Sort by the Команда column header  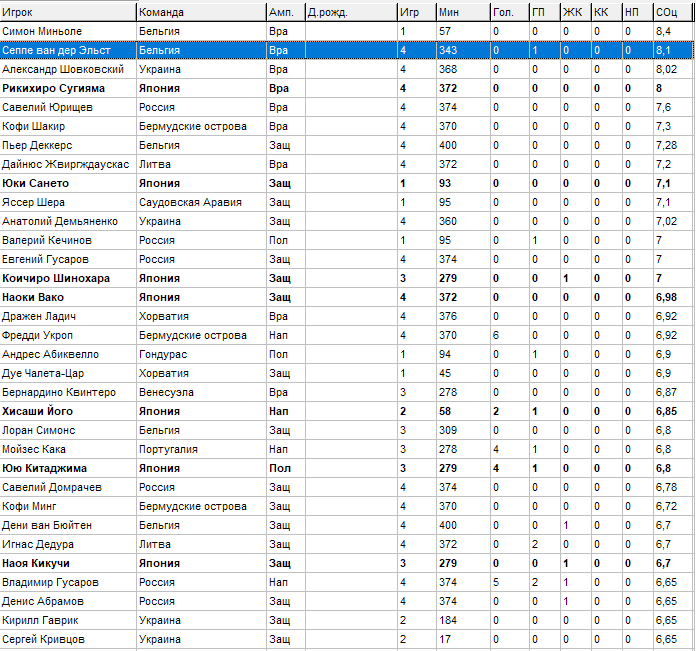202,12
